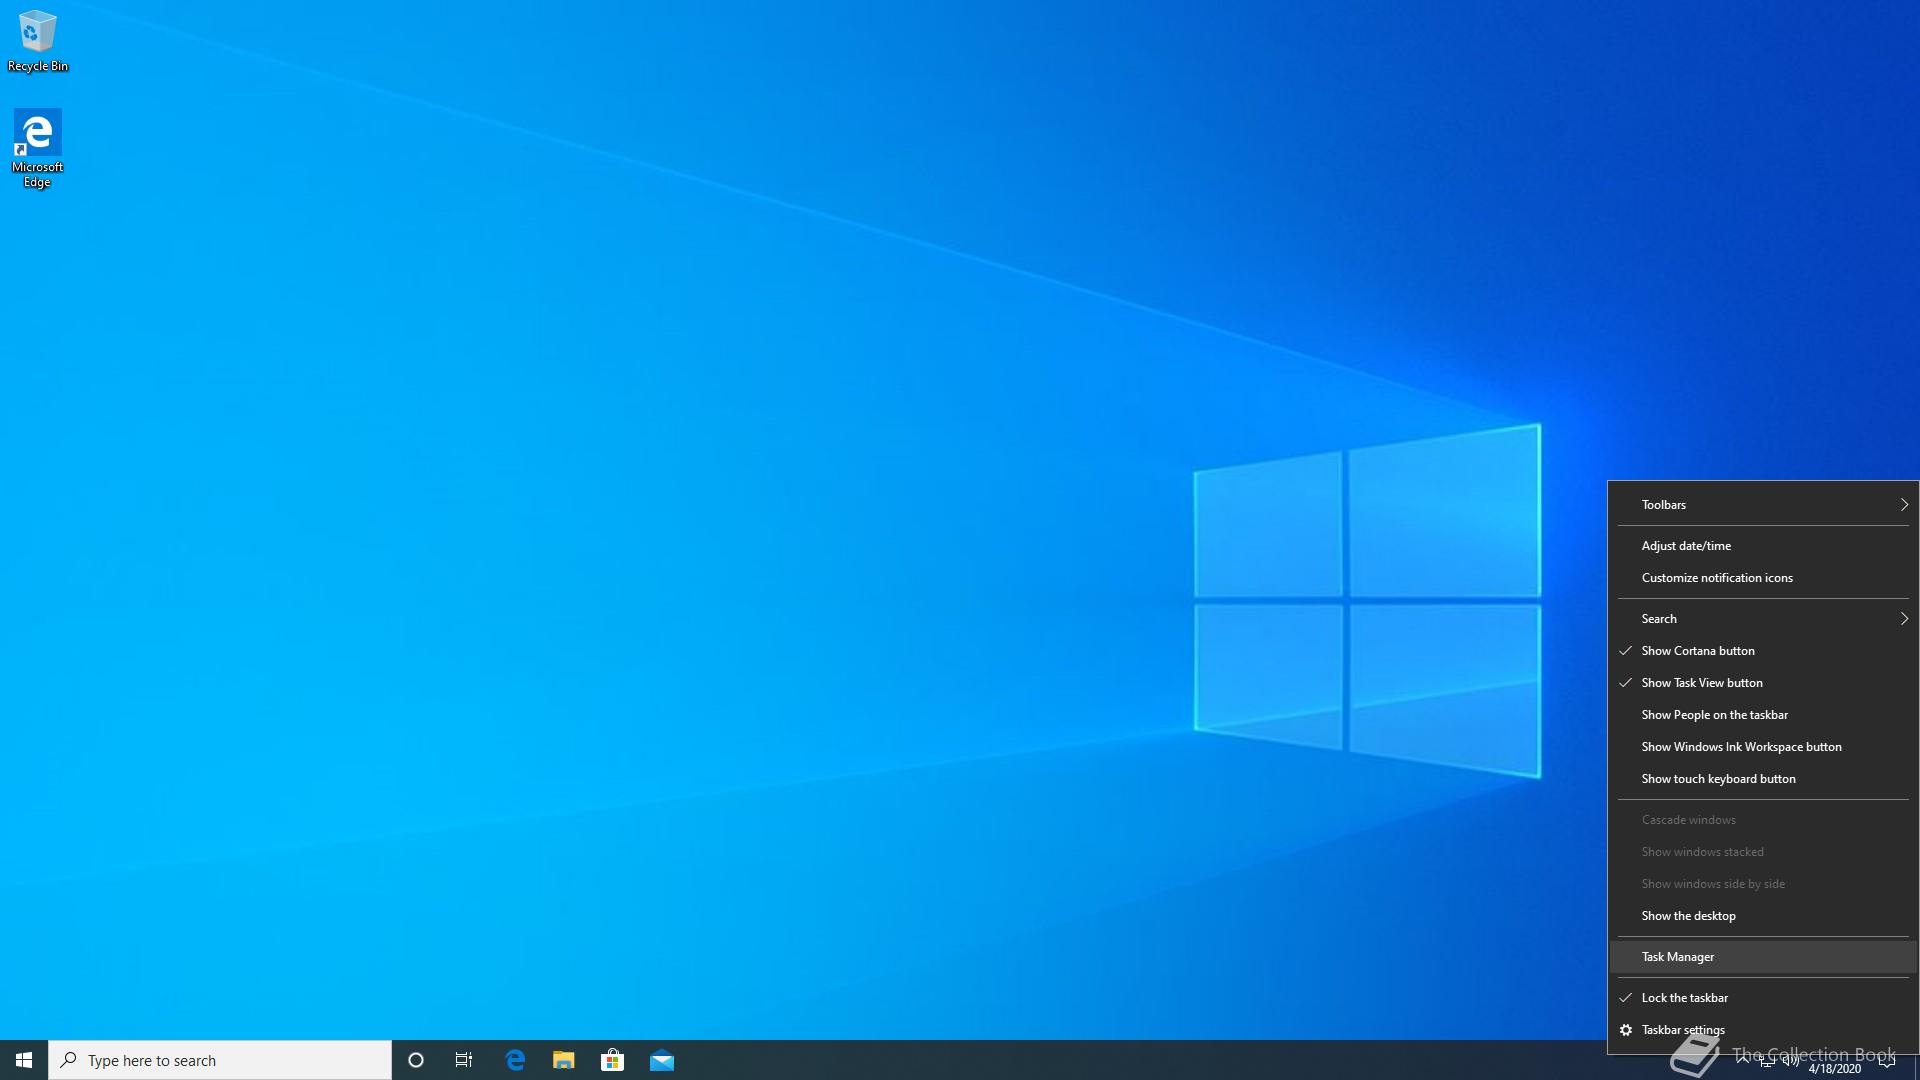This screenshot has height=1080, width=1920.
Task: Click in the 'Type here to search' box
Action: pyautogui.click(x=220, y=1060)
